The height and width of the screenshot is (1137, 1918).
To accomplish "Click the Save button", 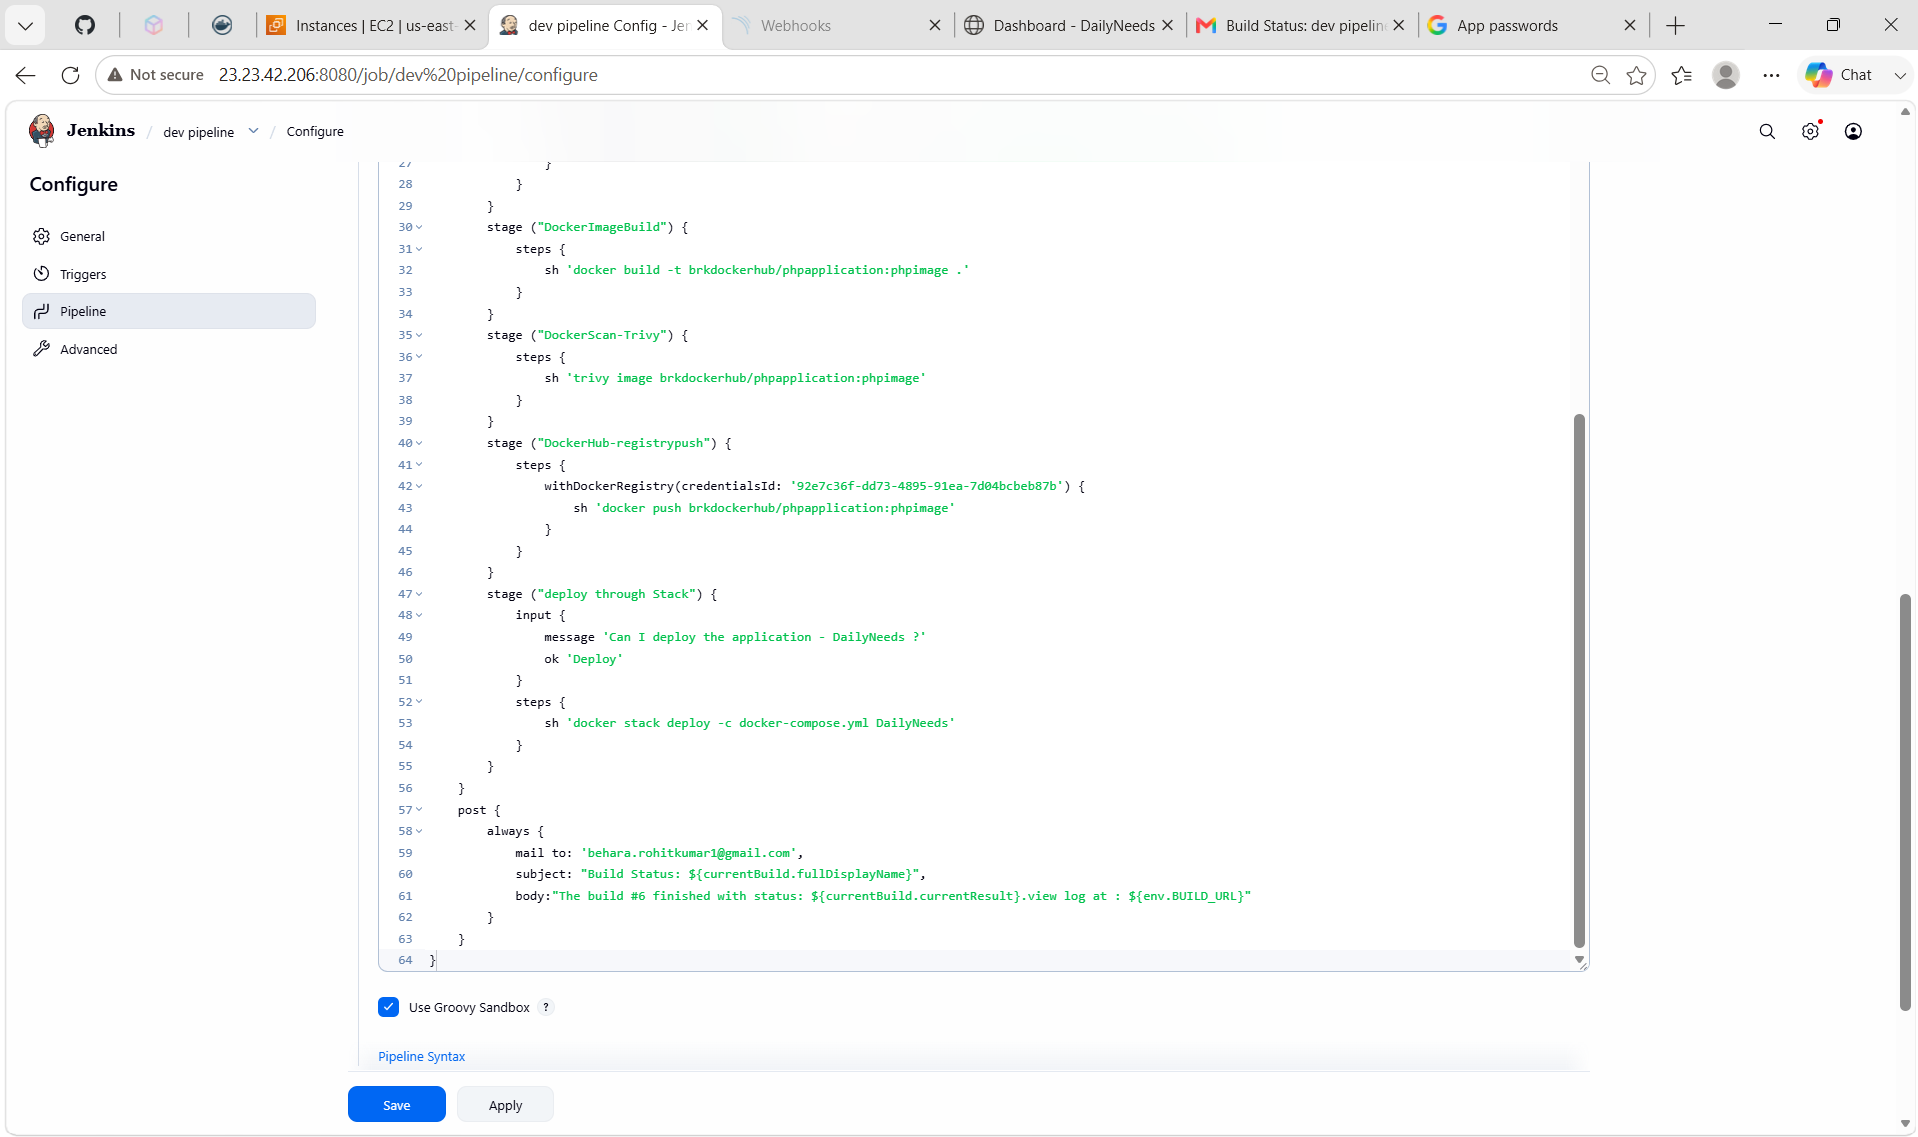I will [397, 1104].
